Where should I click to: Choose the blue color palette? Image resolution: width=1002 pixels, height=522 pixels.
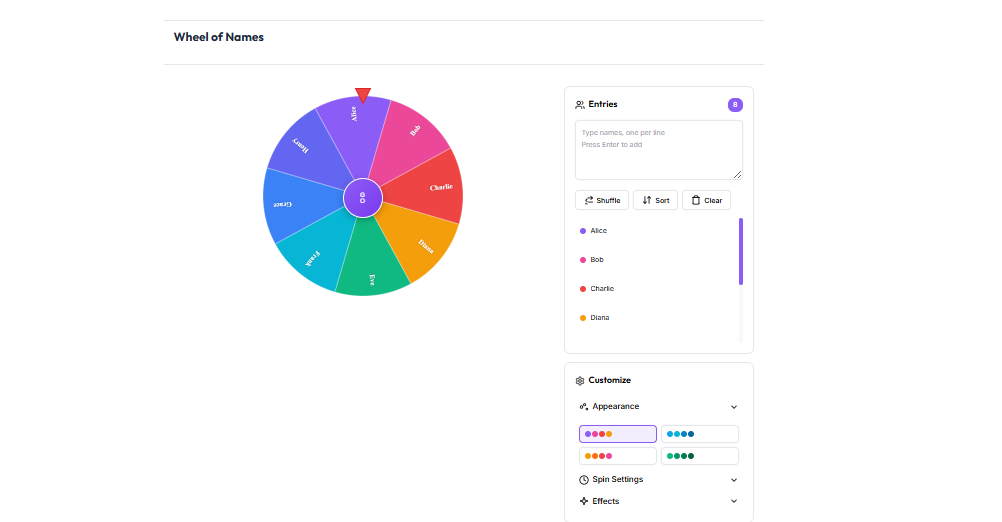click(700, 434)
